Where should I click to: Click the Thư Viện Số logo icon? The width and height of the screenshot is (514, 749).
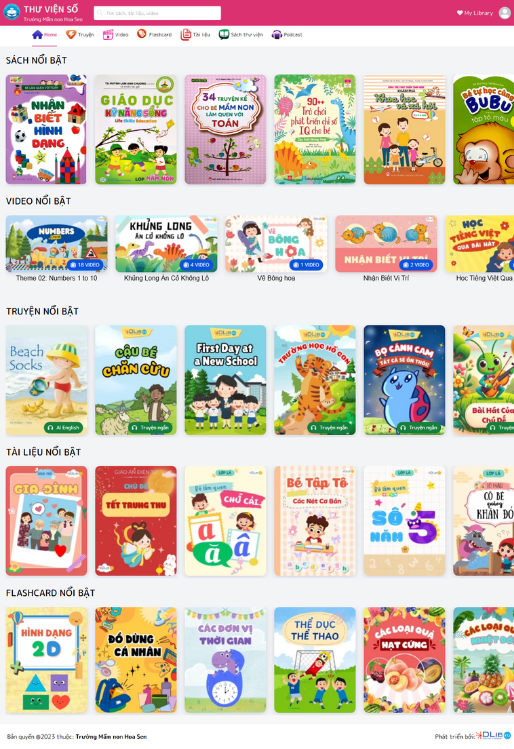click(x=11, y=12)
